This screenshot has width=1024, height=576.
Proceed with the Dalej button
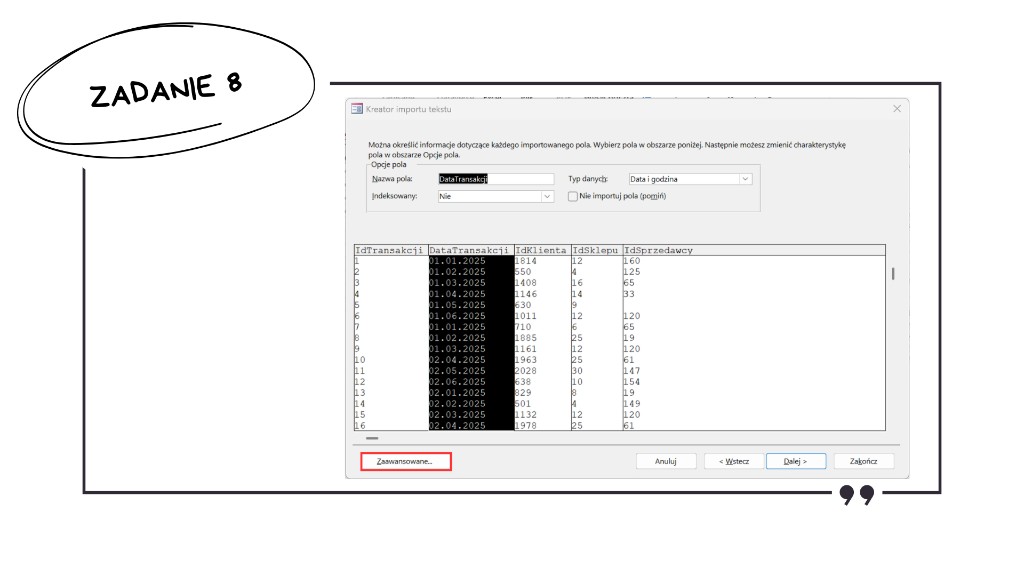[x=795, y=461]
